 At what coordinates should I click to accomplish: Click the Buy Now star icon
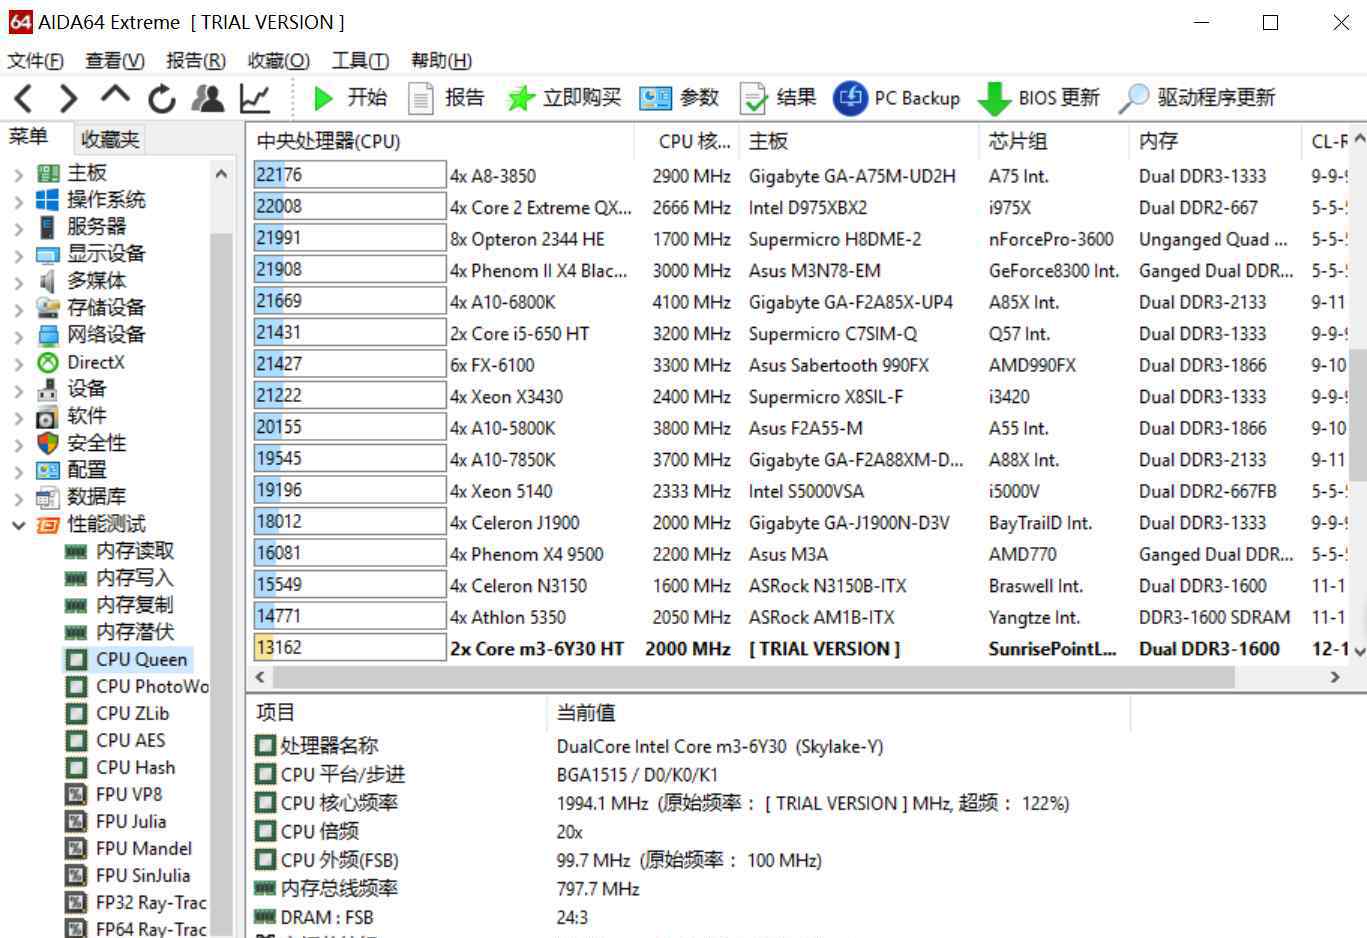pos(520,98)
